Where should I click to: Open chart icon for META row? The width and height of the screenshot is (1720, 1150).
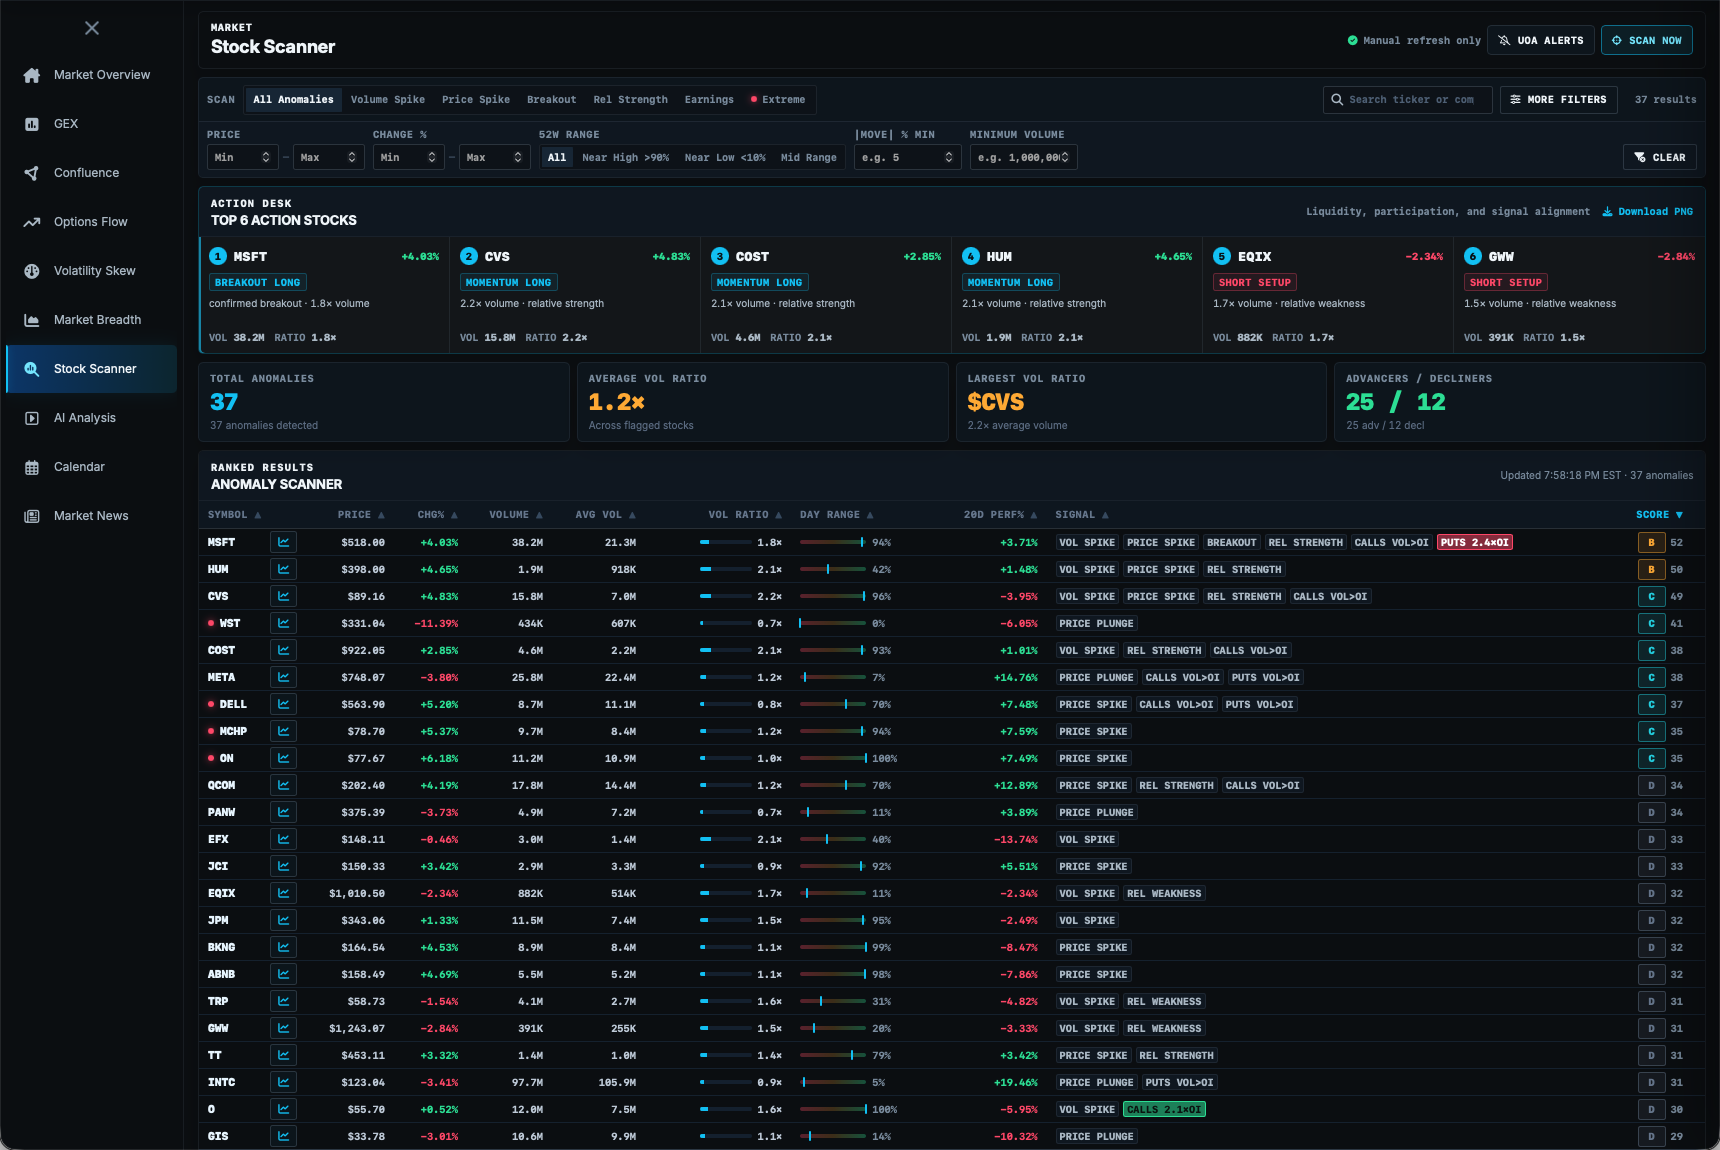(283, 677)
